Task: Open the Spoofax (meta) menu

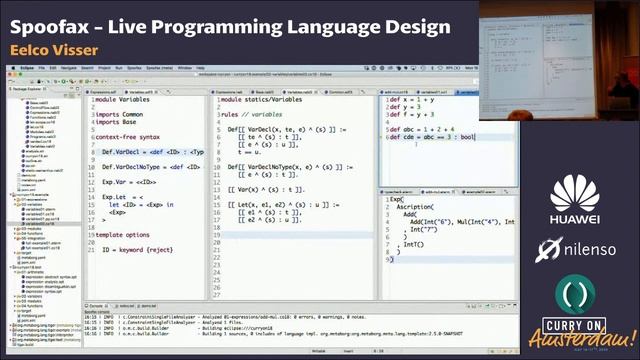Action: pos(159,68)
